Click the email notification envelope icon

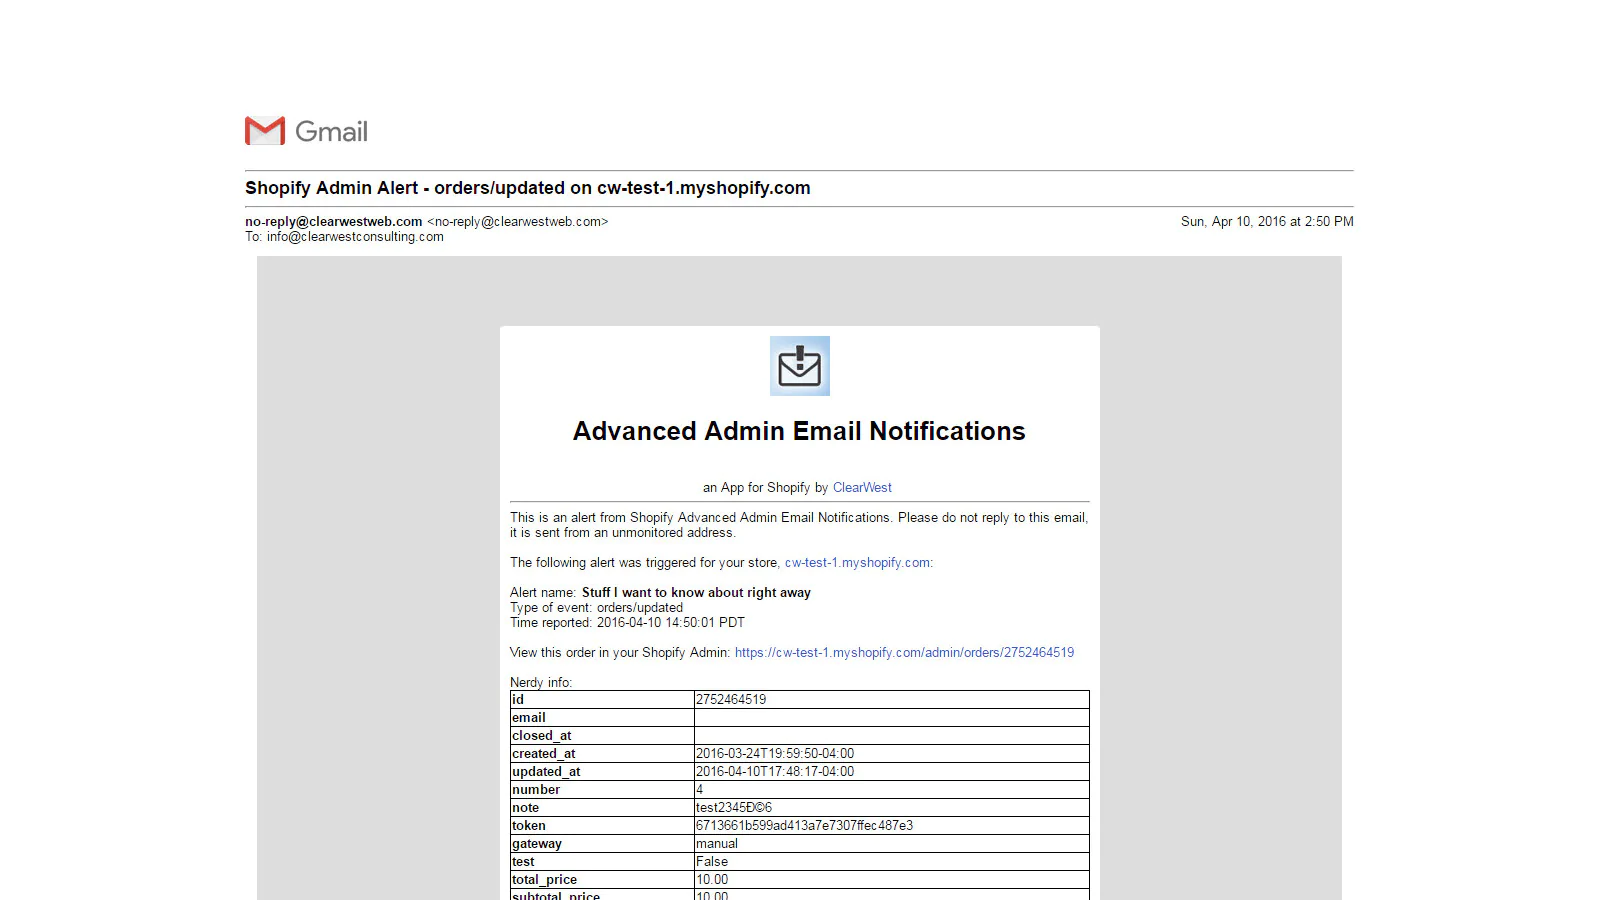click(799, 366)
